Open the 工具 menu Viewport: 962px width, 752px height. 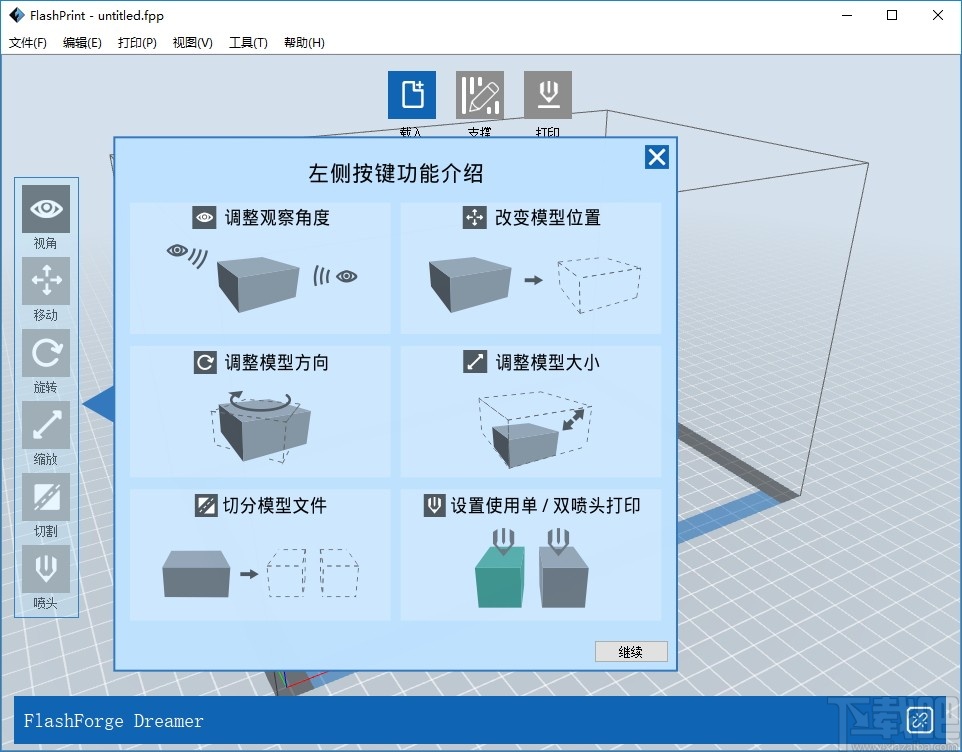pos(247,42)
